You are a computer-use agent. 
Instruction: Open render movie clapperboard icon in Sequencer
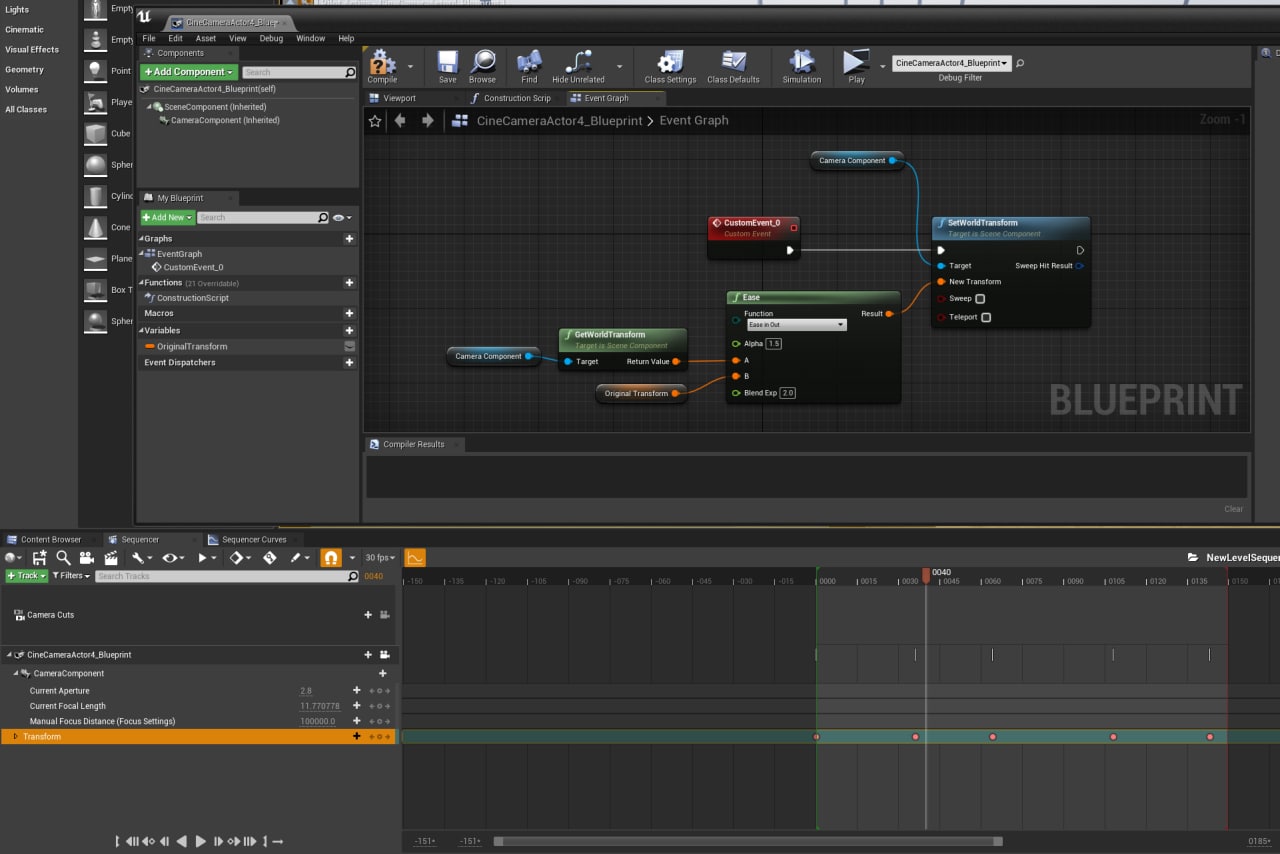click(x=111, y=558)
